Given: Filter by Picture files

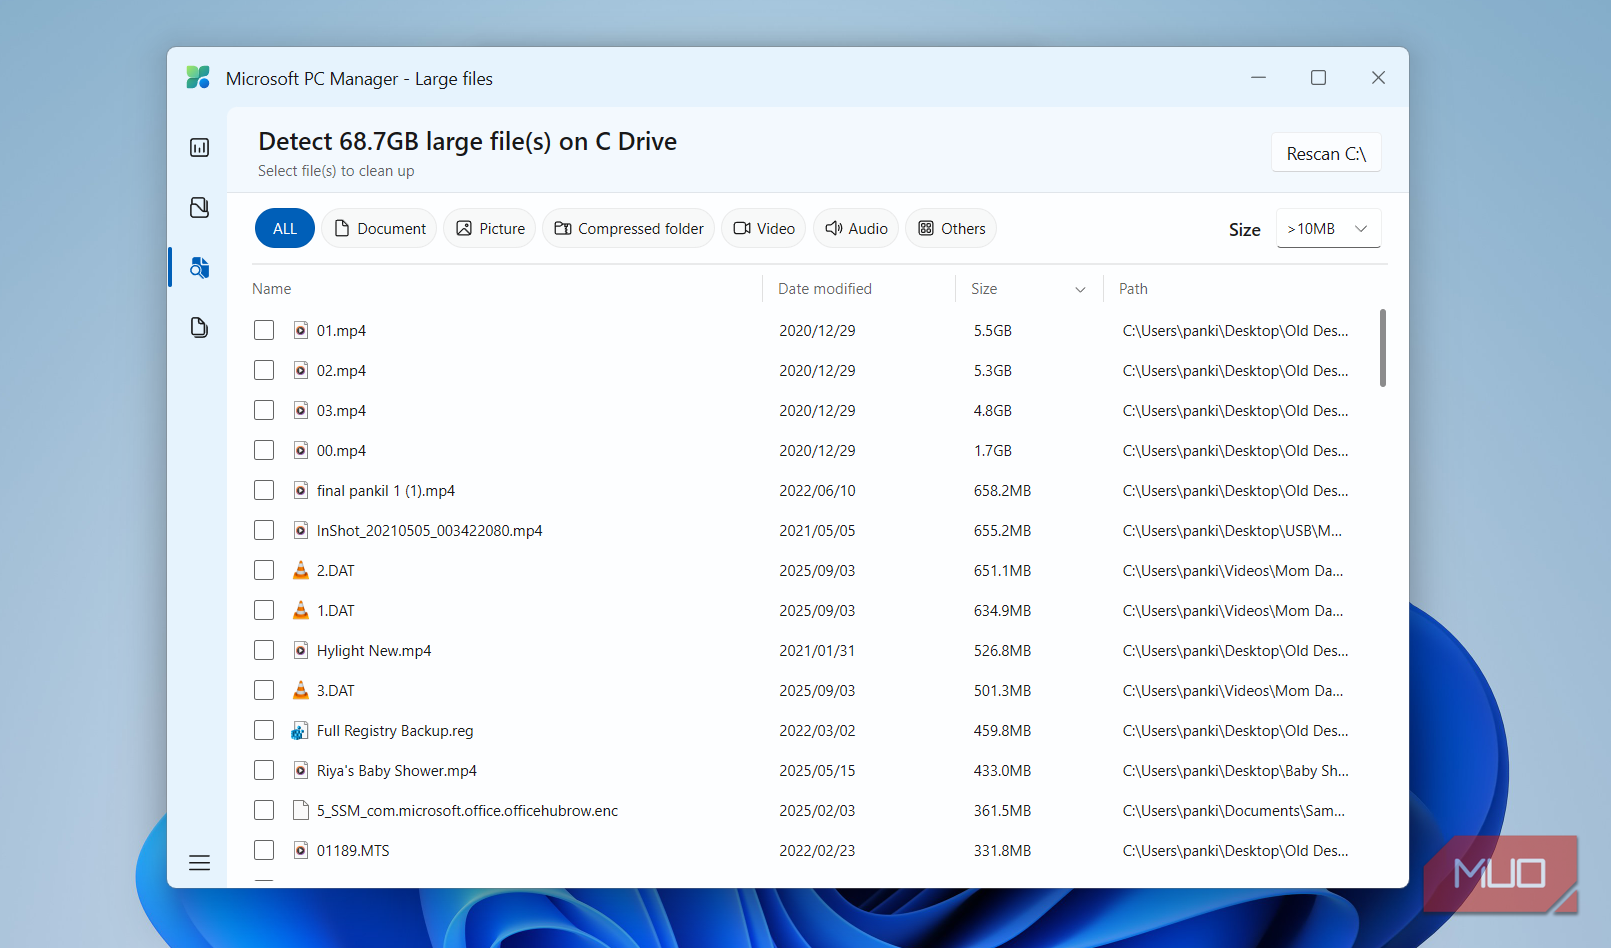Looking at the screenshot, I should [490, 228].
